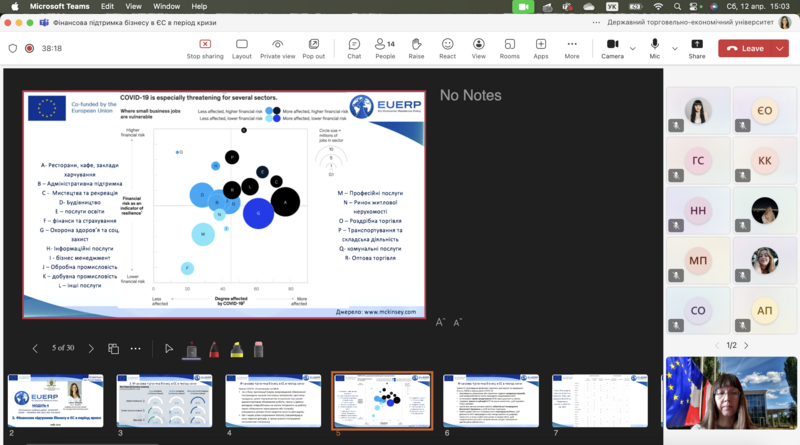Select the cursor pointer tool

pos(168,349)
